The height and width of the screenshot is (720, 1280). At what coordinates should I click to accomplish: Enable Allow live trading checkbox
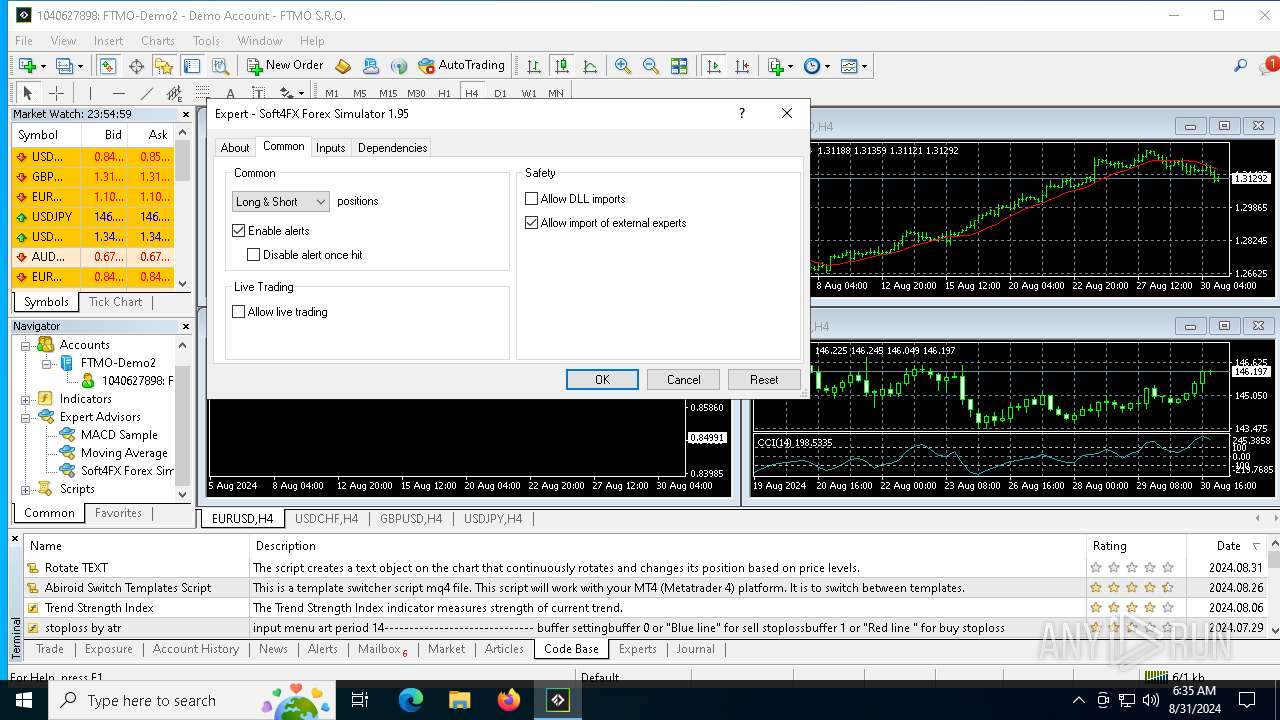click(238, 312)
